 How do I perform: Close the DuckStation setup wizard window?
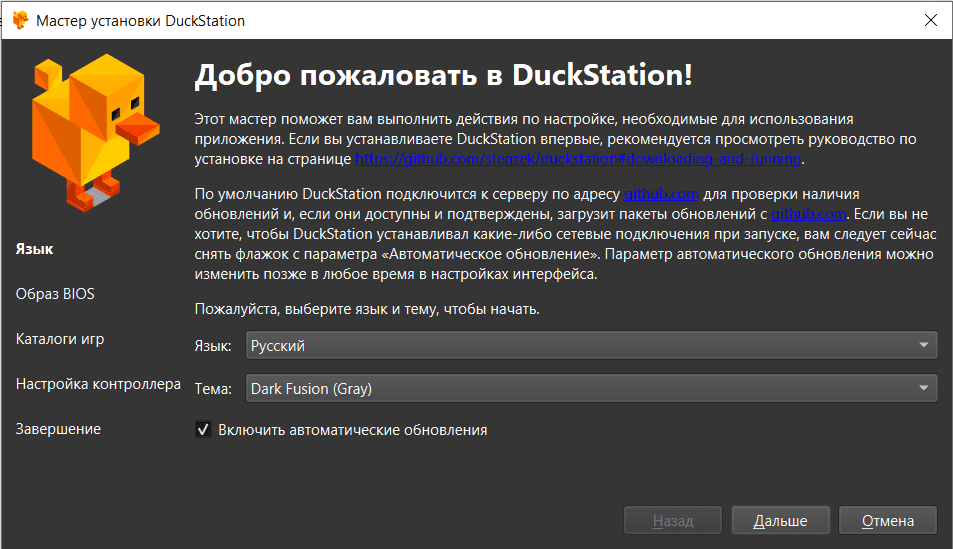pos(931,20)
